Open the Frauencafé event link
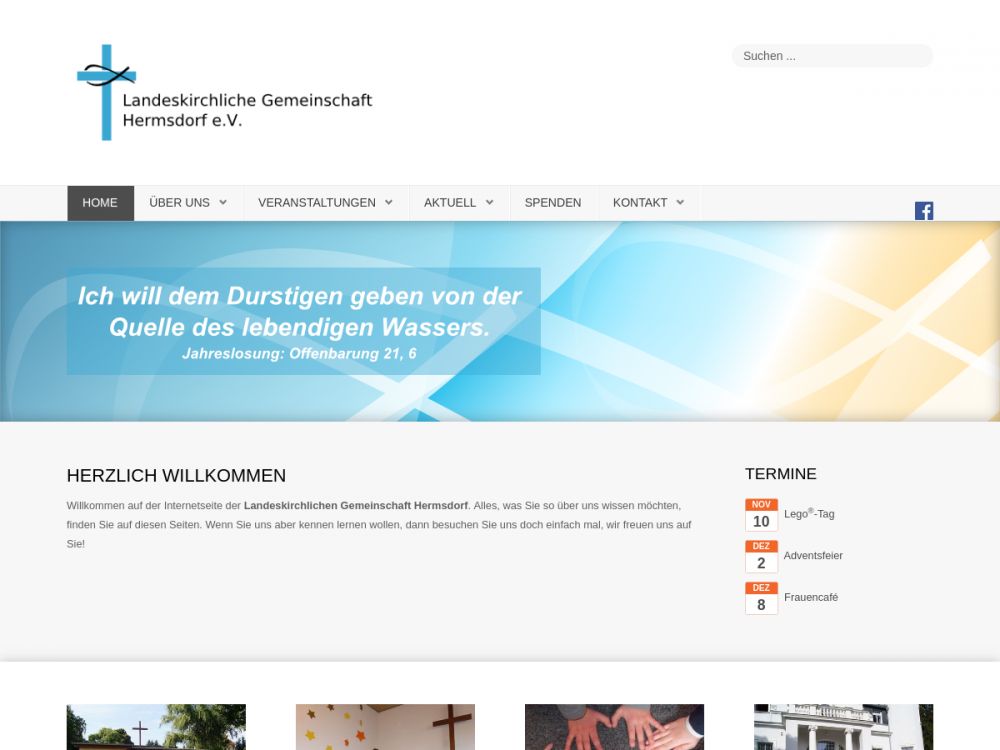 coord(811,598)
